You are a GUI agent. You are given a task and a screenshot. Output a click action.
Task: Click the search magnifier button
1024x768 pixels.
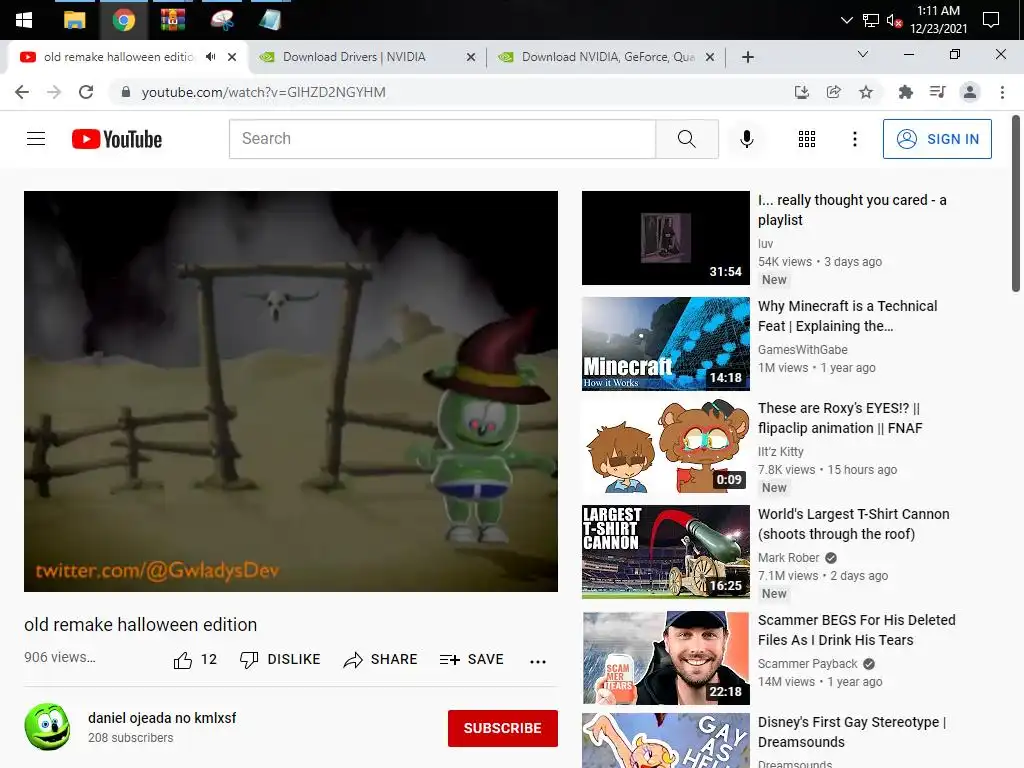686,138
